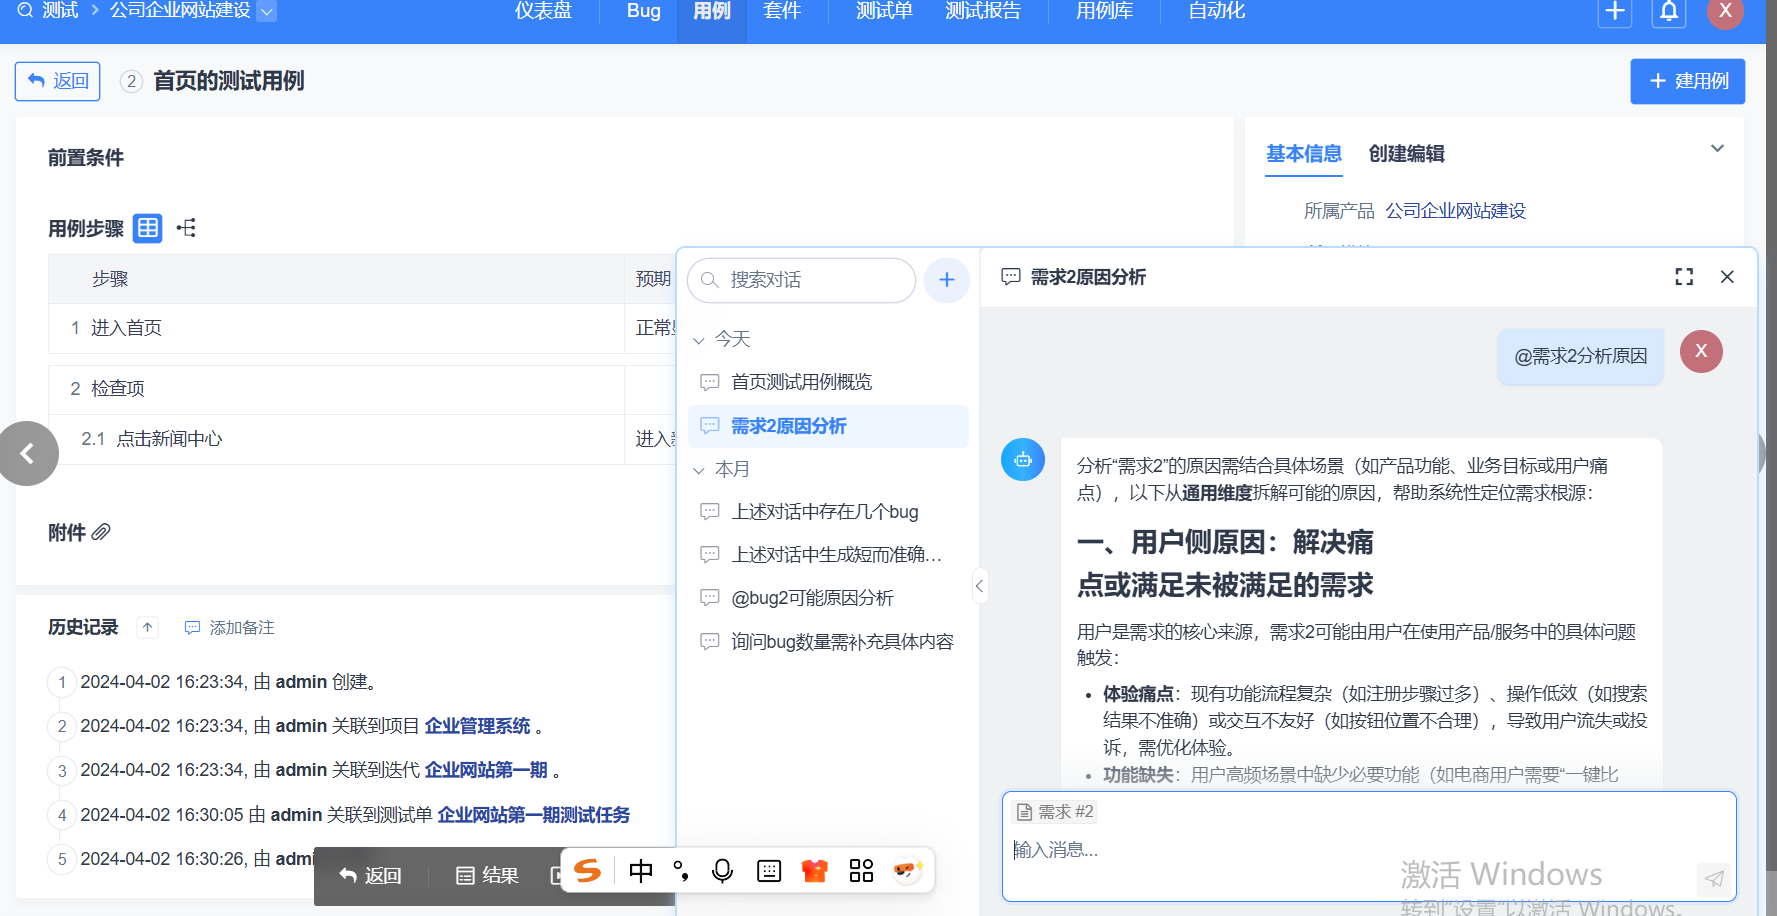Toggle history record sort order arrow
The height and width of the screenshot is (916, 1777).
148,628
